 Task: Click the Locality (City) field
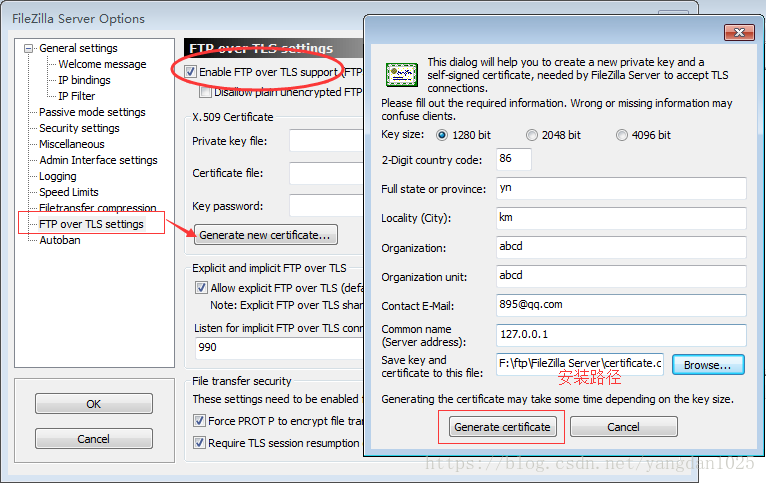click(x=621, y=218)
